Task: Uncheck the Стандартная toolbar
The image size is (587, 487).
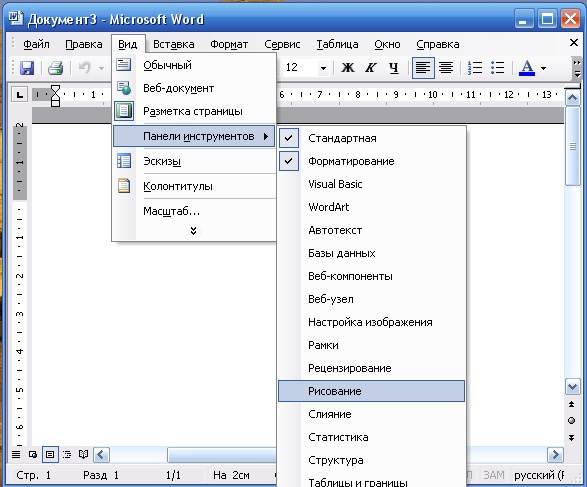Action: (371, 138)
